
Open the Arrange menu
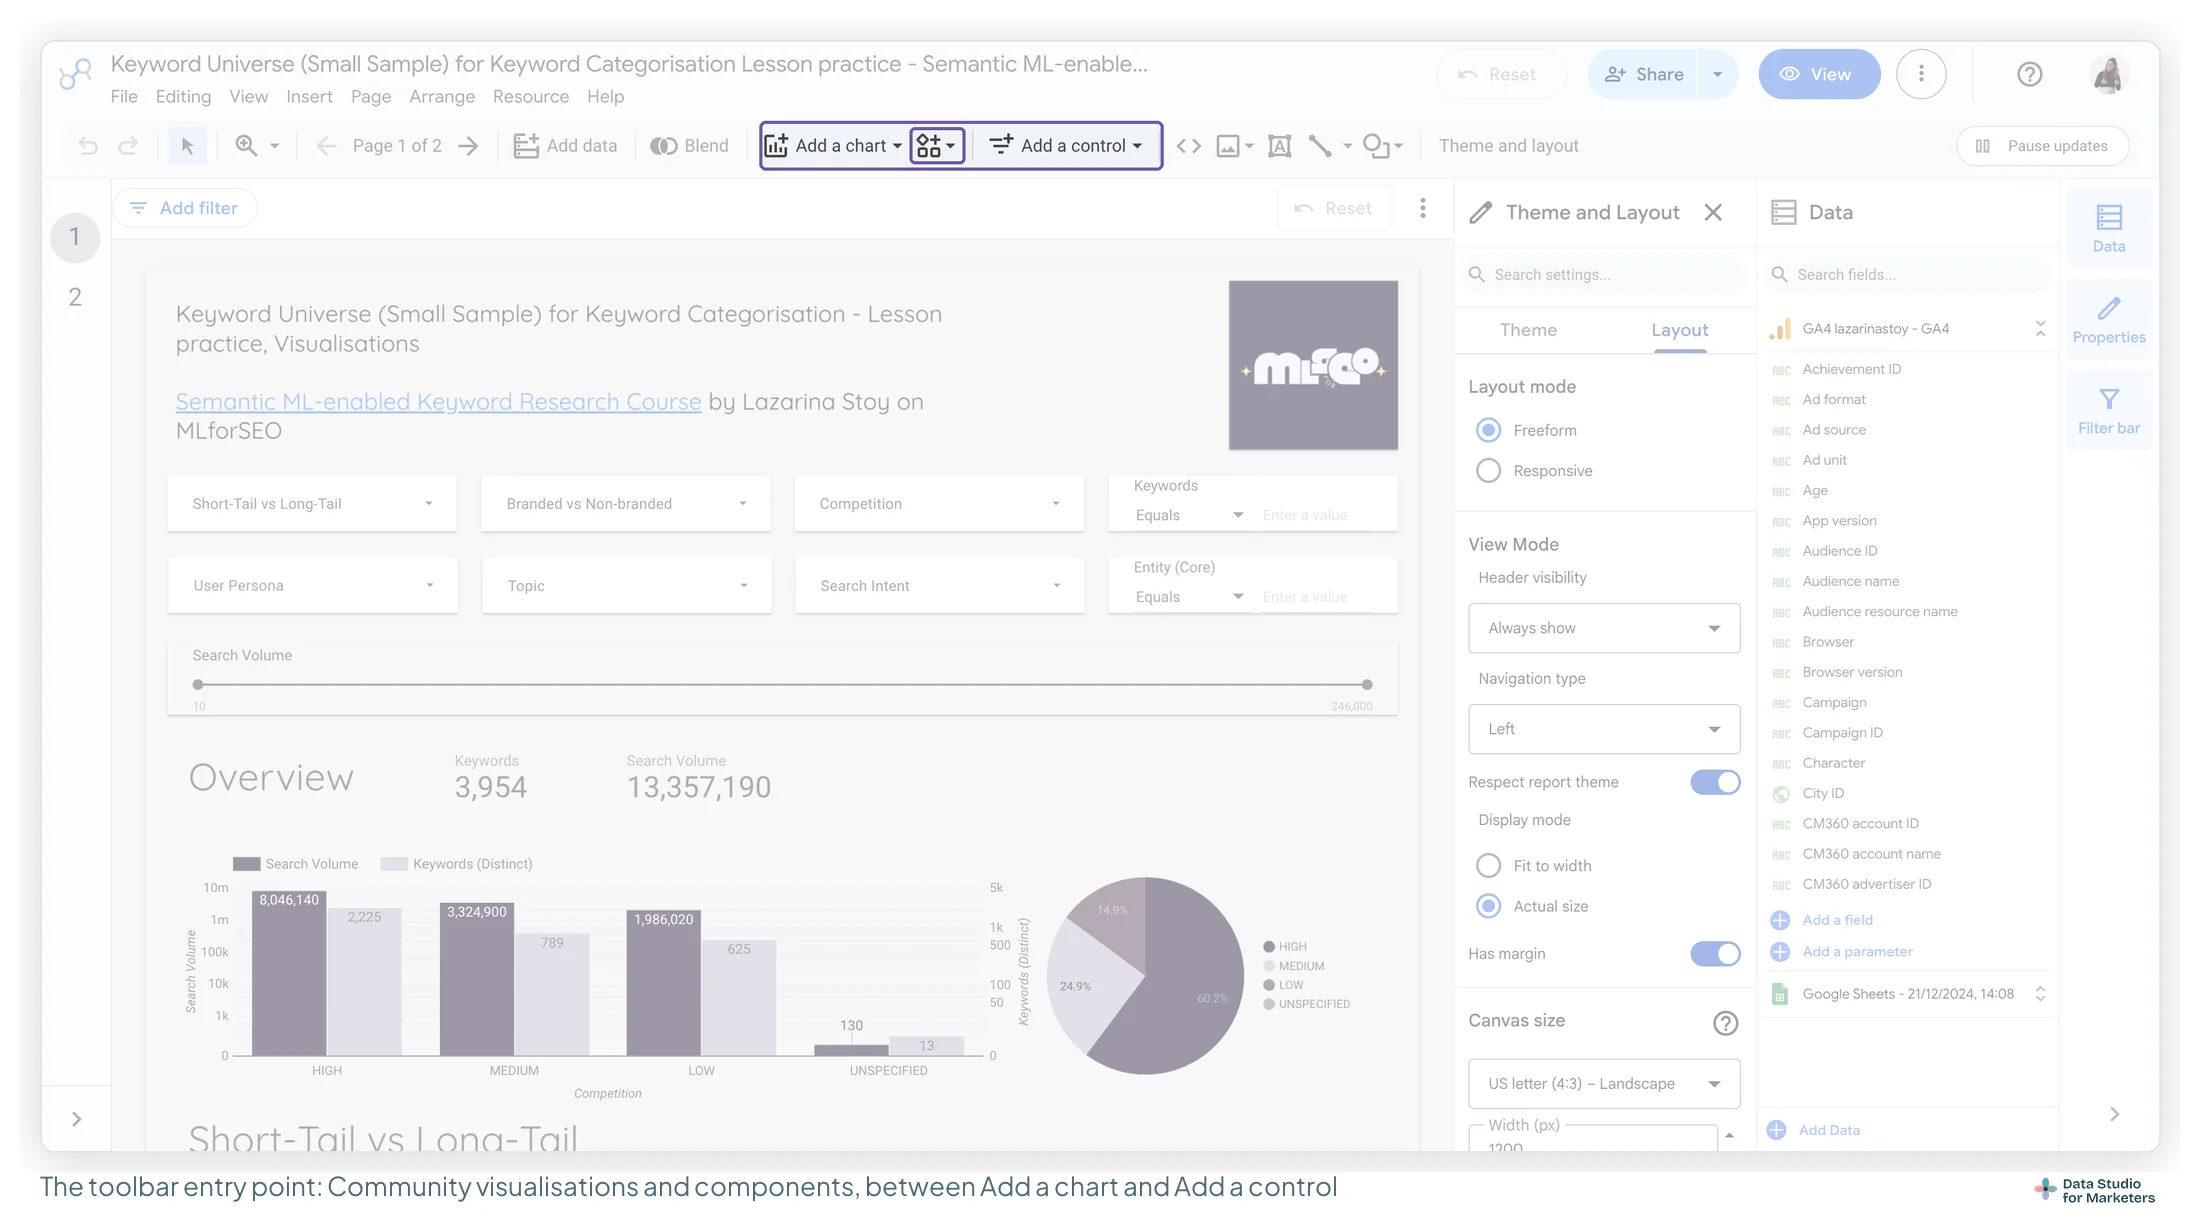coord(442,97)
